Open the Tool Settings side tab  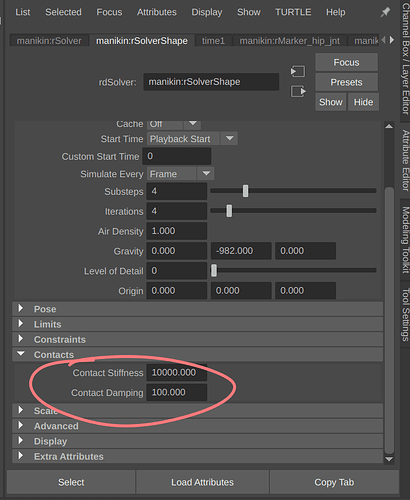tap(405, 315)
